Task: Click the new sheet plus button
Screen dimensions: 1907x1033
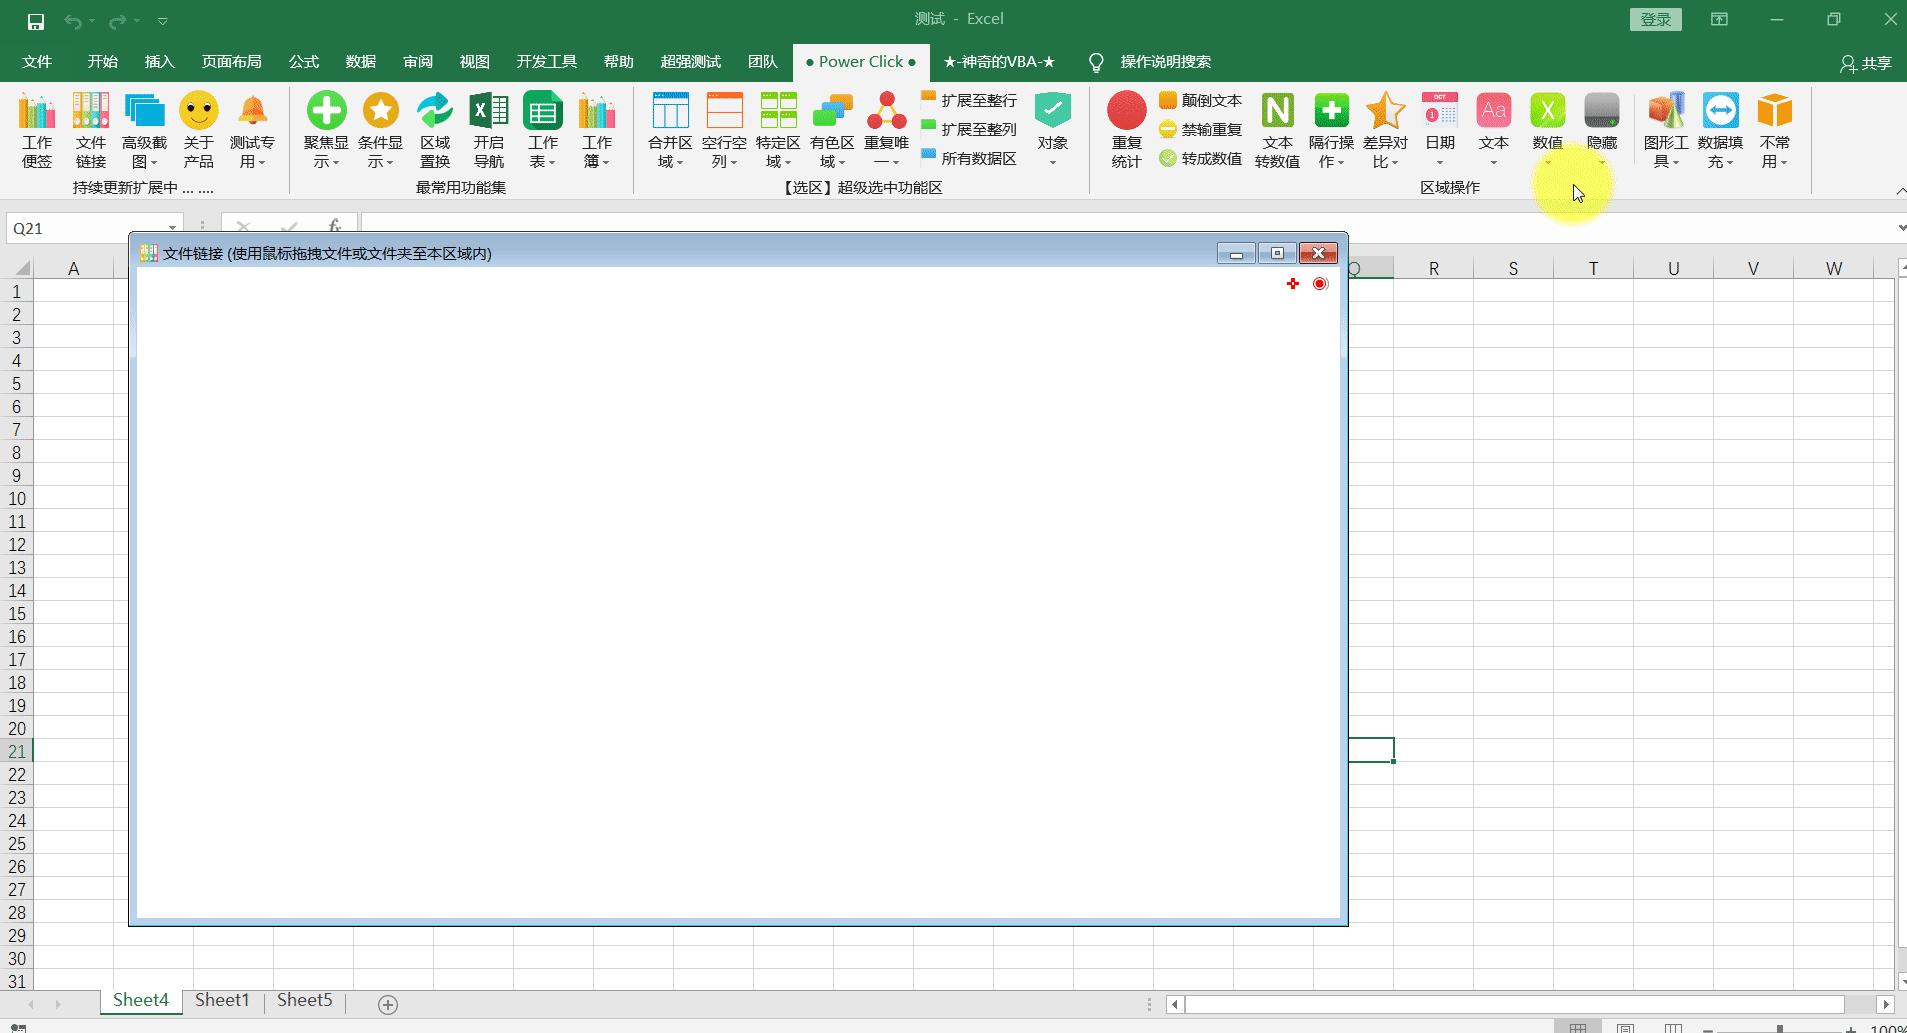Action: pyautogui.click(x=385, y=1004)
